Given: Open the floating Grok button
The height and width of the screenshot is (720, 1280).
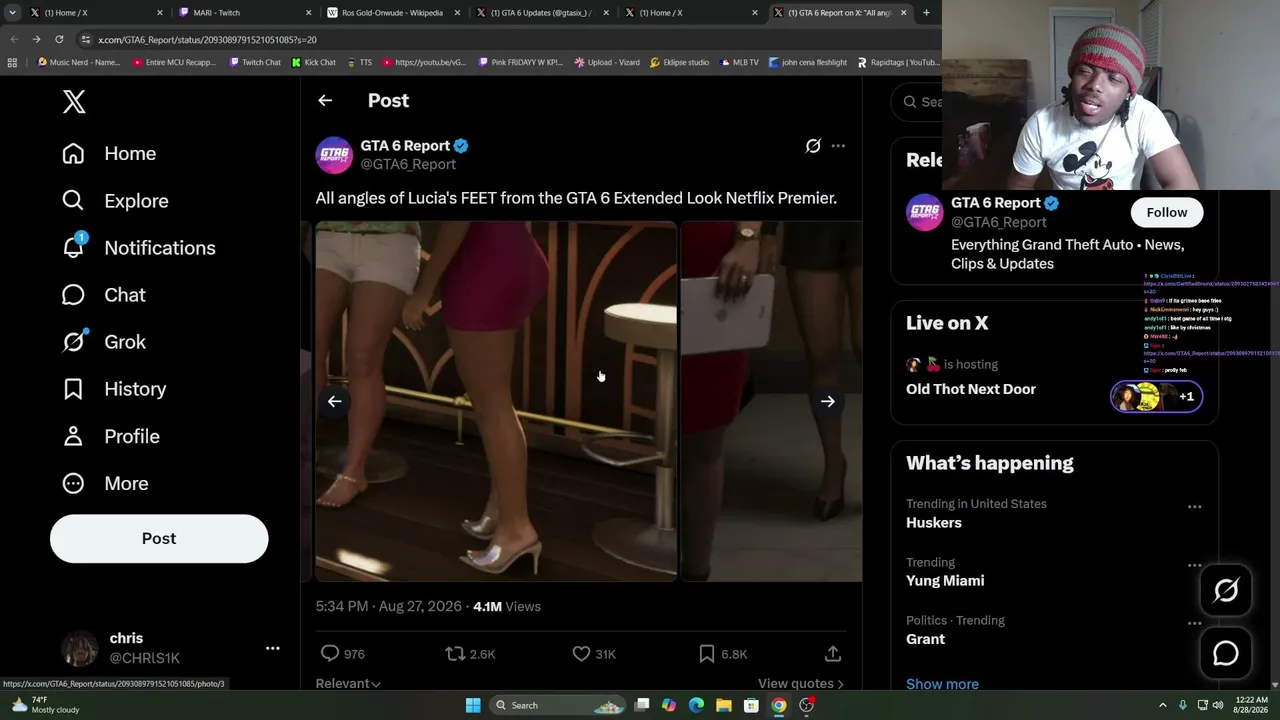Looking at the screenshot, I should pos(1226,590).
